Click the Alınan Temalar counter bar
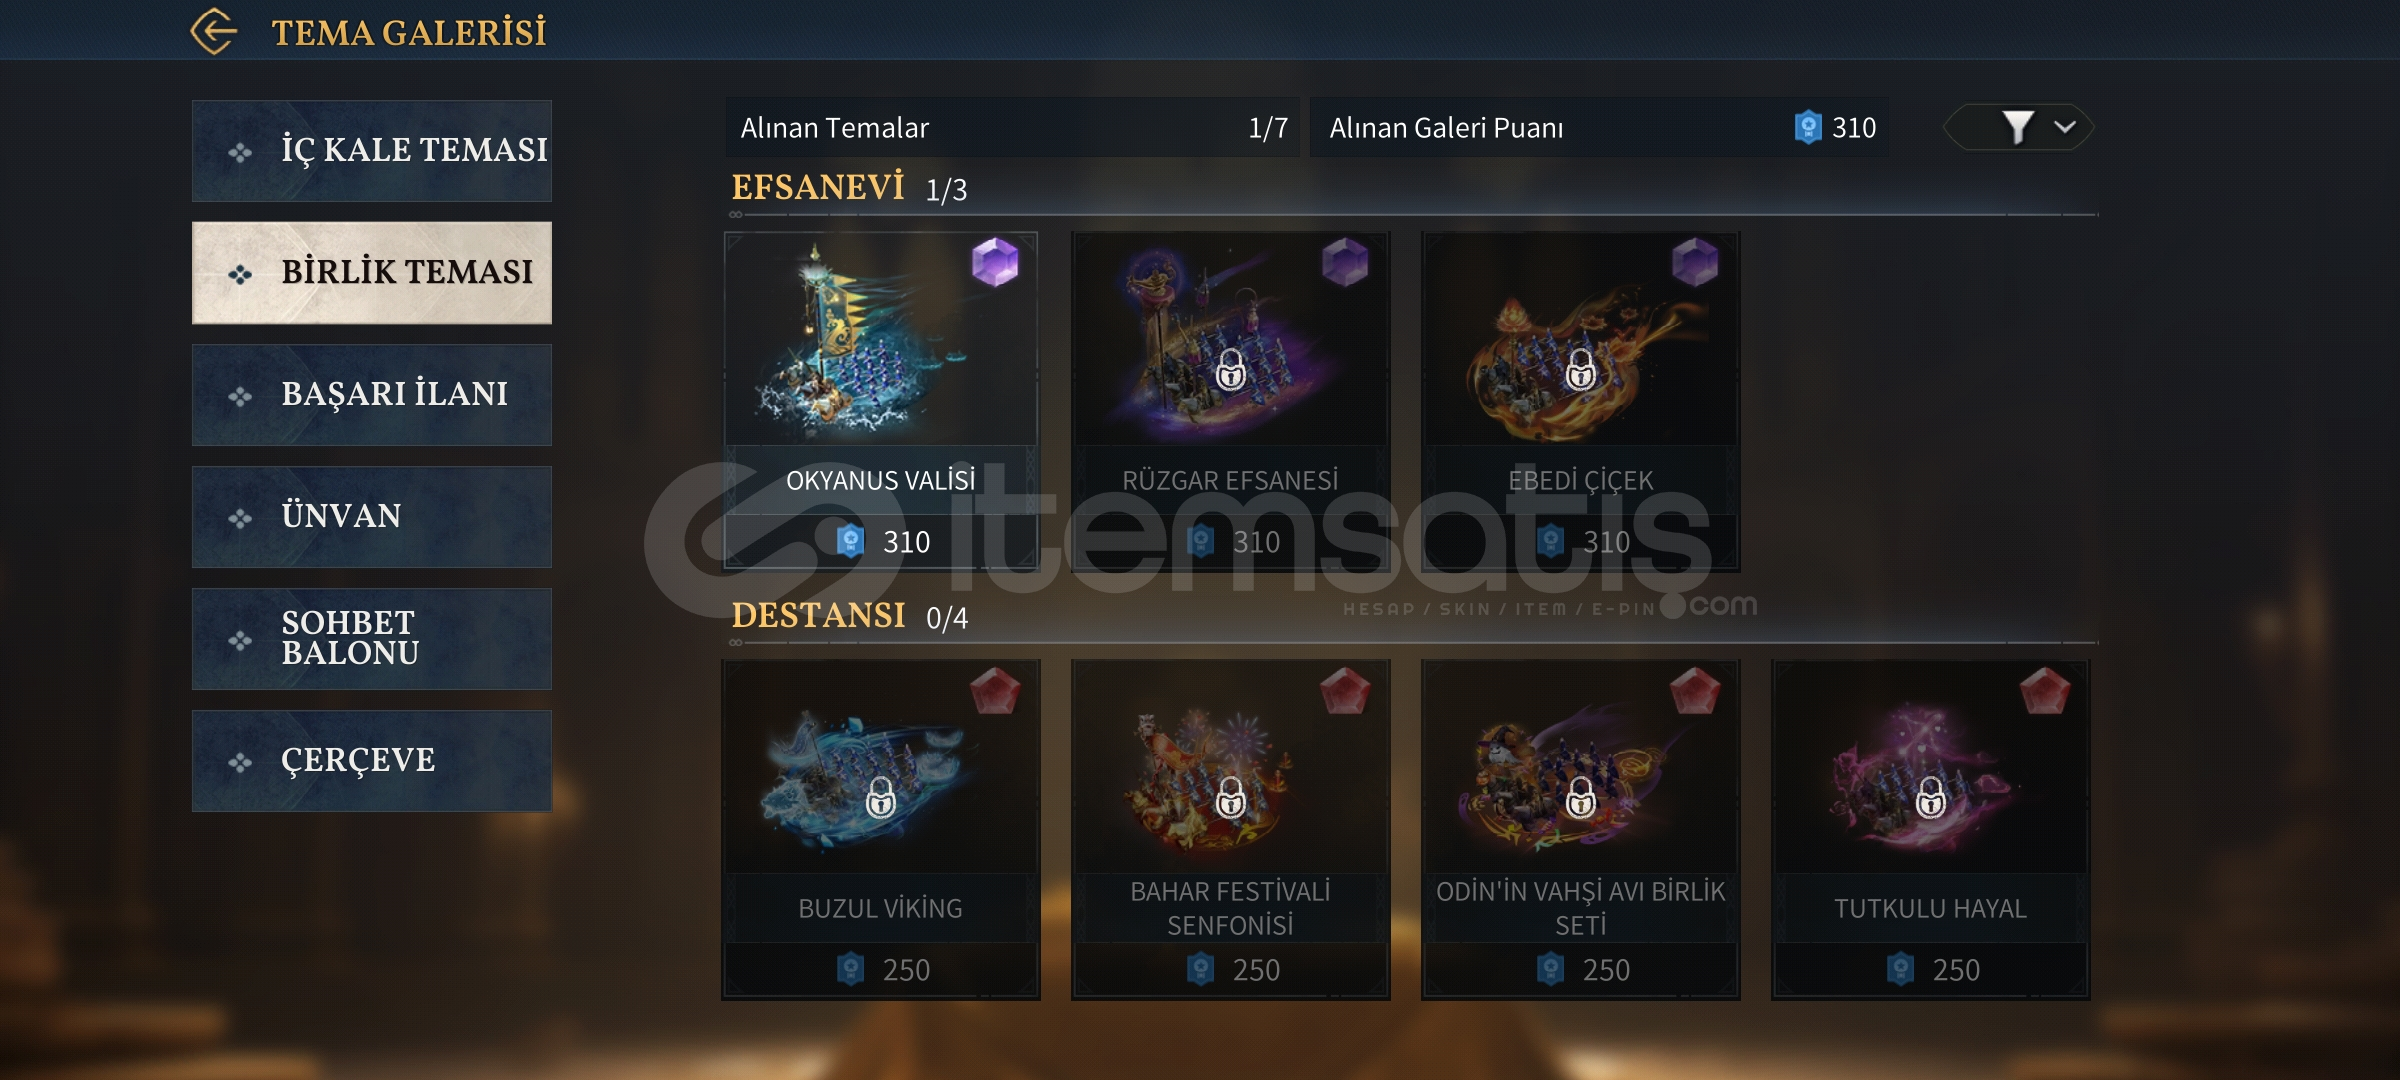 [x=1013, y=127]
